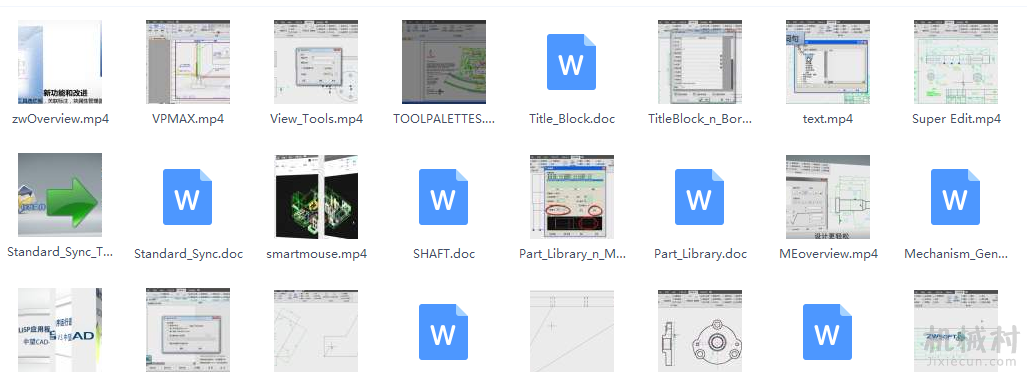
Task: Open the Part_Library.doc document icon
Action: [700, 196]
